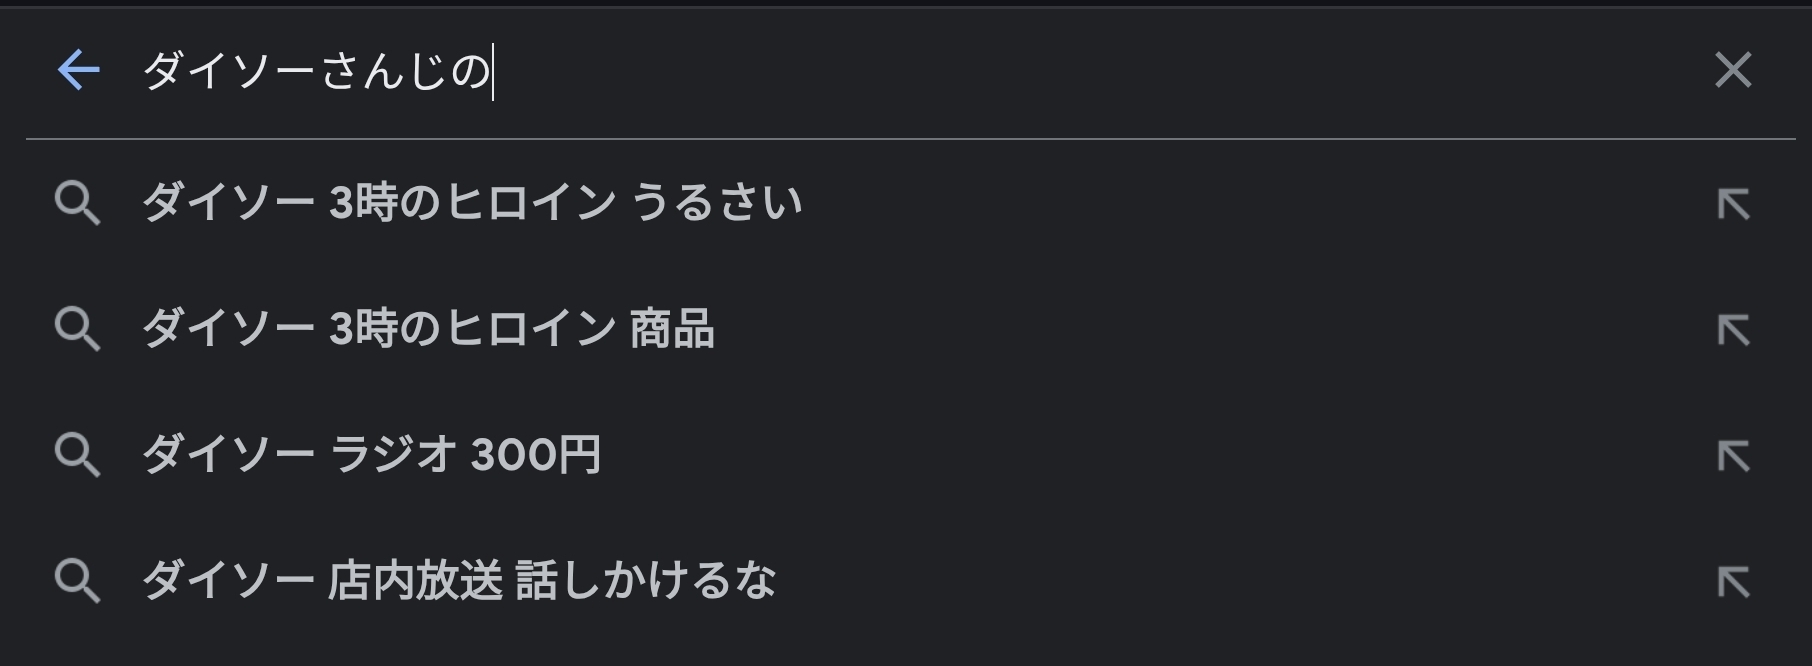This screenshot has width=1812, height=666.
Task: Click magnifier icon beside 3時のヒロイン 商品
Action: click(77, 329)
